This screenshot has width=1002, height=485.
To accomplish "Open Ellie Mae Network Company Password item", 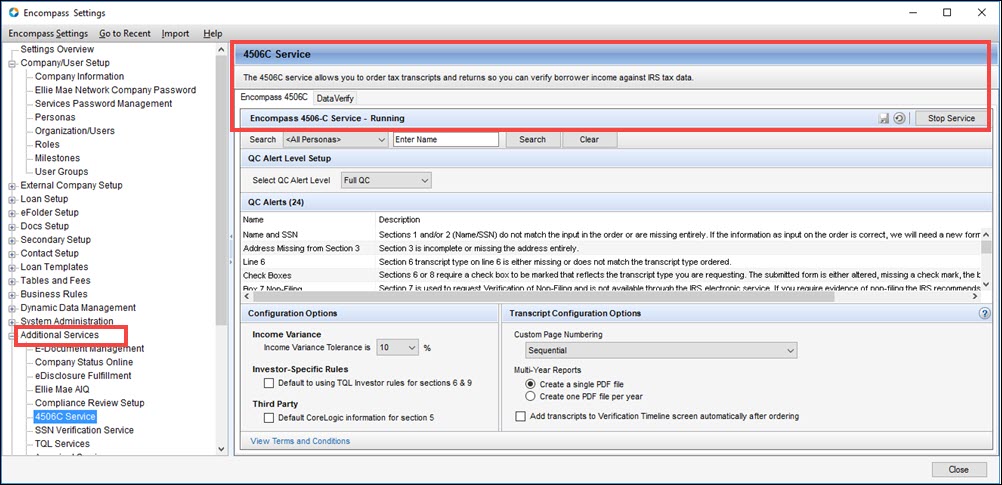I will pos(115,90).
